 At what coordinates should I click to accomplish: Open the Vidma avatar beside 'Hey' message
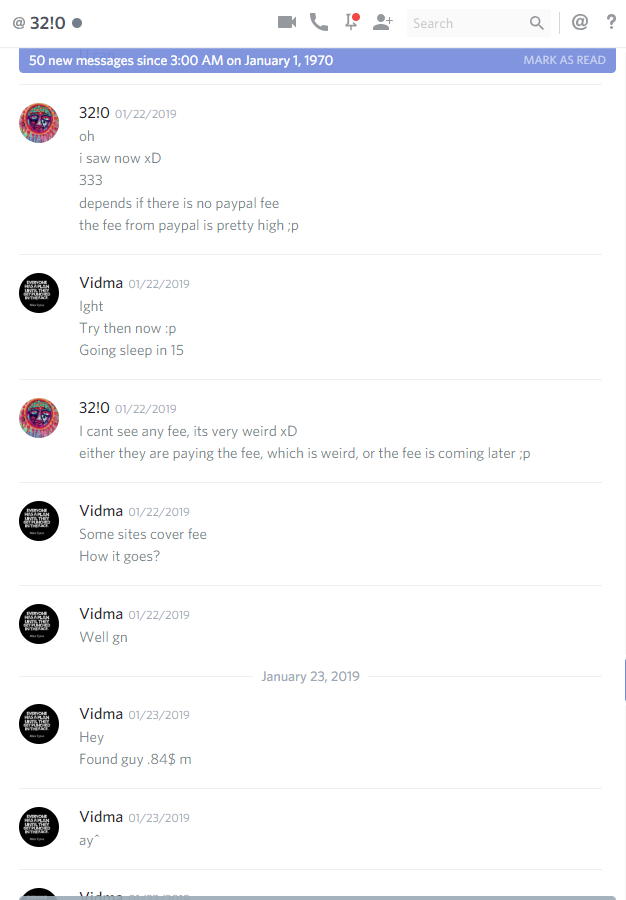point(39,724)
